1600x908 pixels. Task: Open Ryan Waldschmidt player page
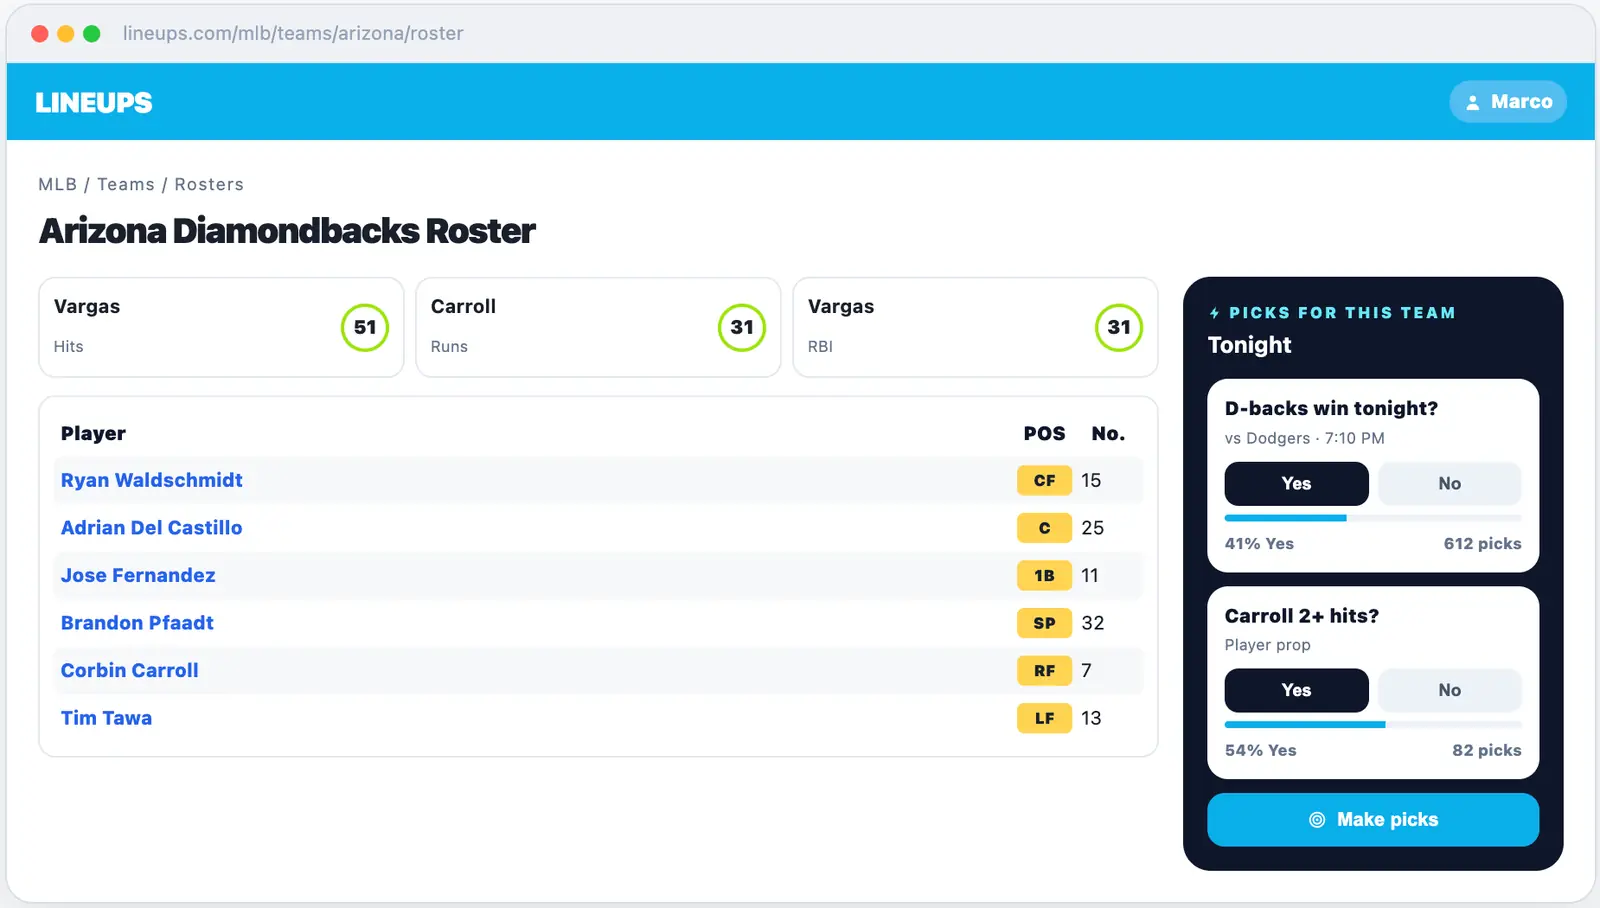click(x=152, y=480)
